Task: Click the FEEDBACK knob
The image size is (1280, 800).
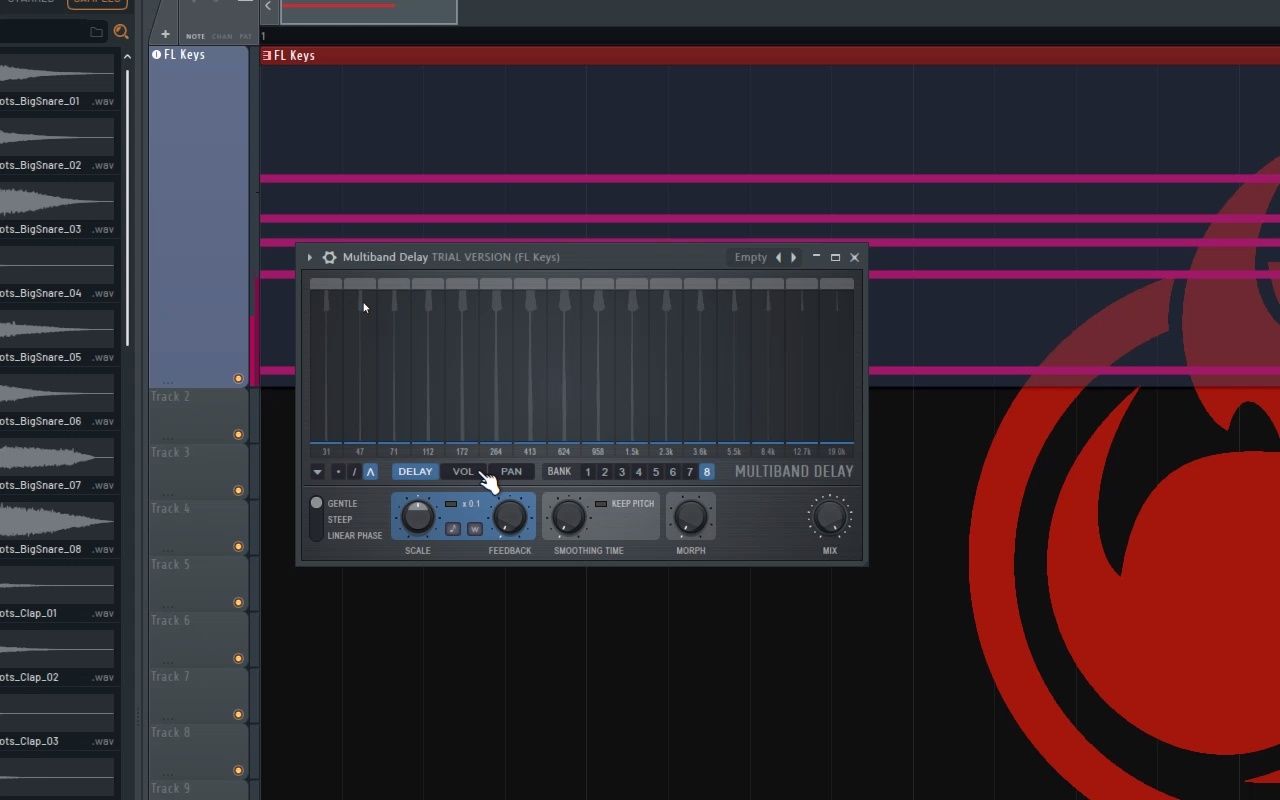Action: click(x=510, y=516)
